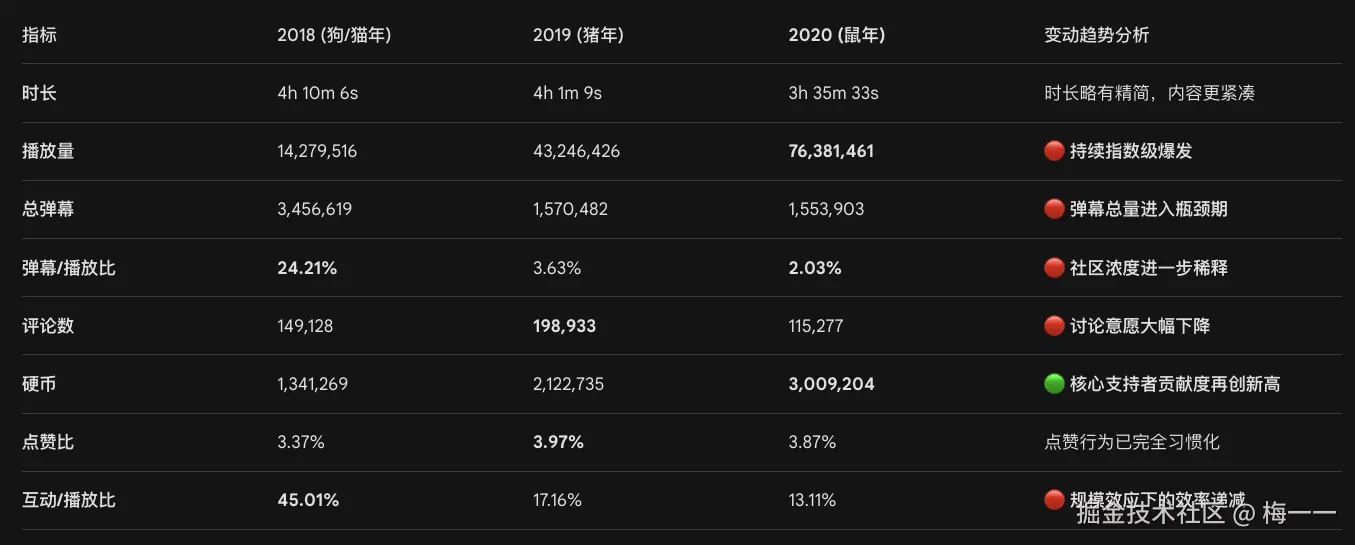1355x545 pixels.
Task: Click the bold 198,933 comment count cell
Action: click(x=565, y=326)
